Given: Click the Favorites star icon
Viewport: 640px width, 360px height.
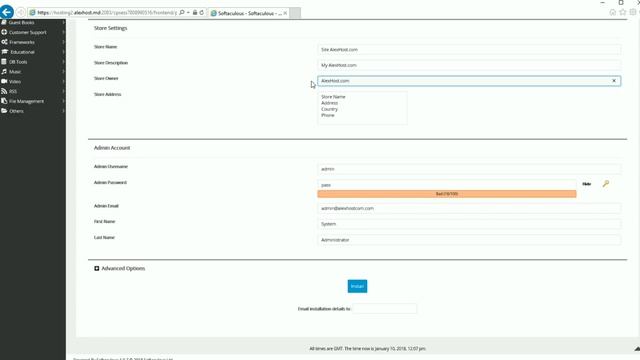Looking at the screenshot, I should point(622,13).
